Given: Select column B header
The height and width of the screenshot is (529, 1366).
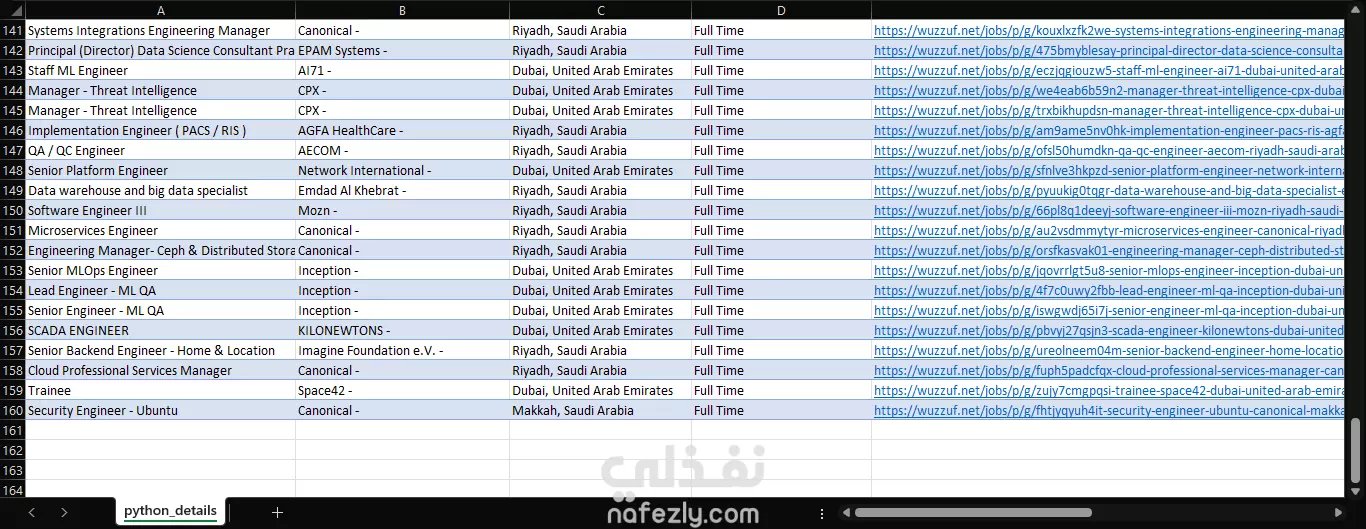Looking at the screenshot, I should coord(403,10).
